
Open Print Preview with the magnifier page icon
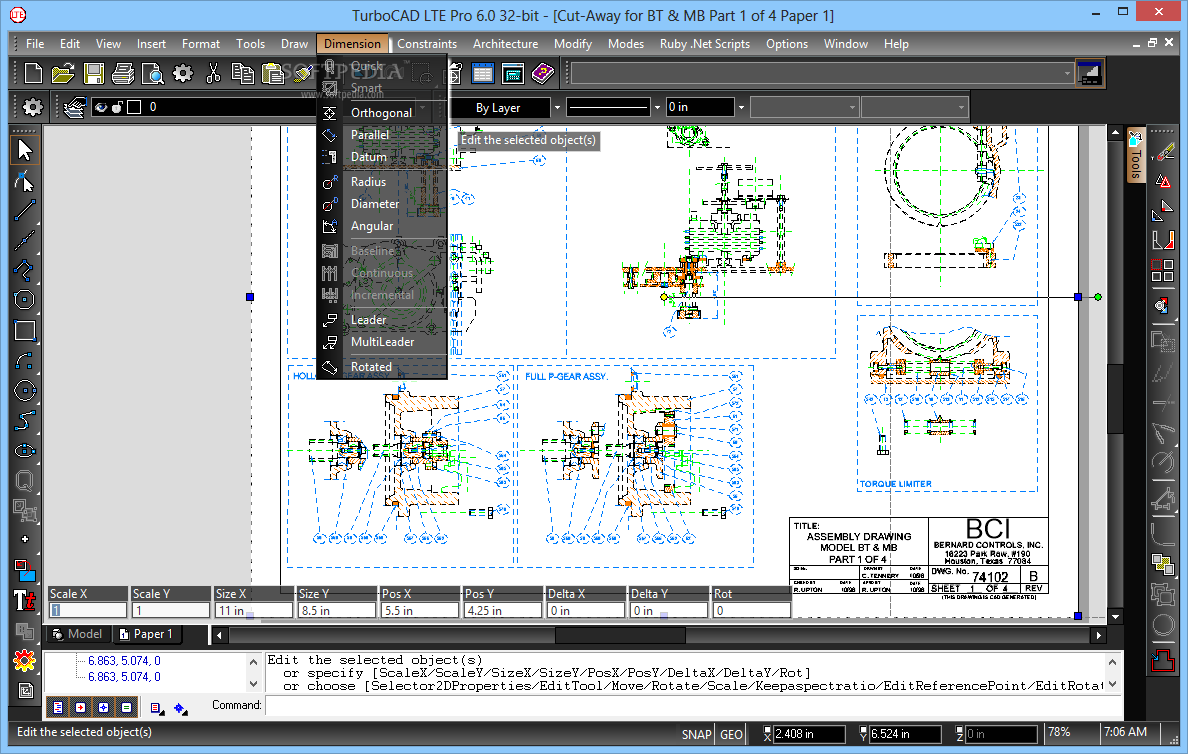pyautogui.click(x=152, y=74)
